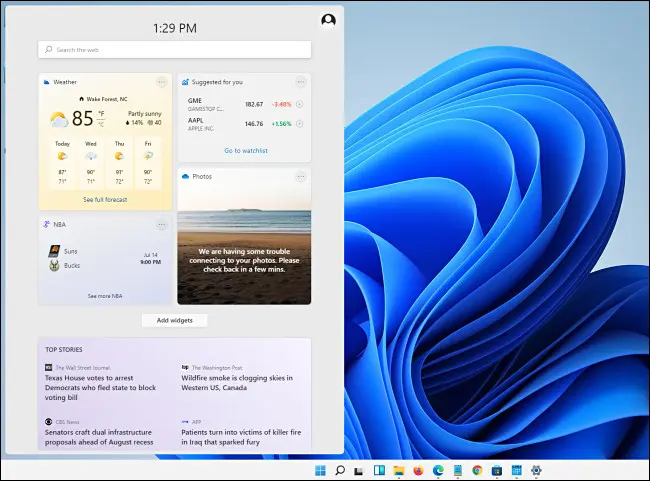Open File Explorer from taskbar

tap(398, 470)
